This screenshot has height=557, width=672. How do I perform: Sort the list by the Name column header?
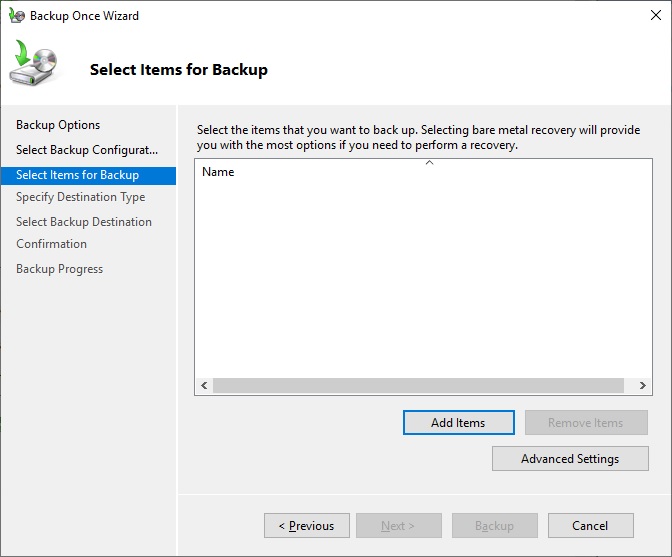(218, 172)
